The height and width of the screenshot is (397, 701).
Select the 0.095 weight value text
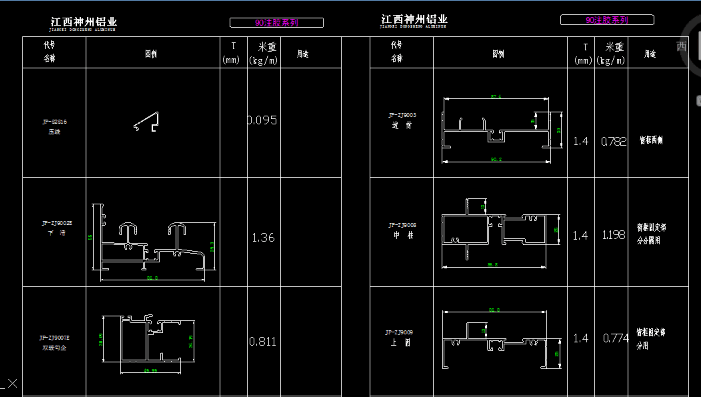(262, 120)
